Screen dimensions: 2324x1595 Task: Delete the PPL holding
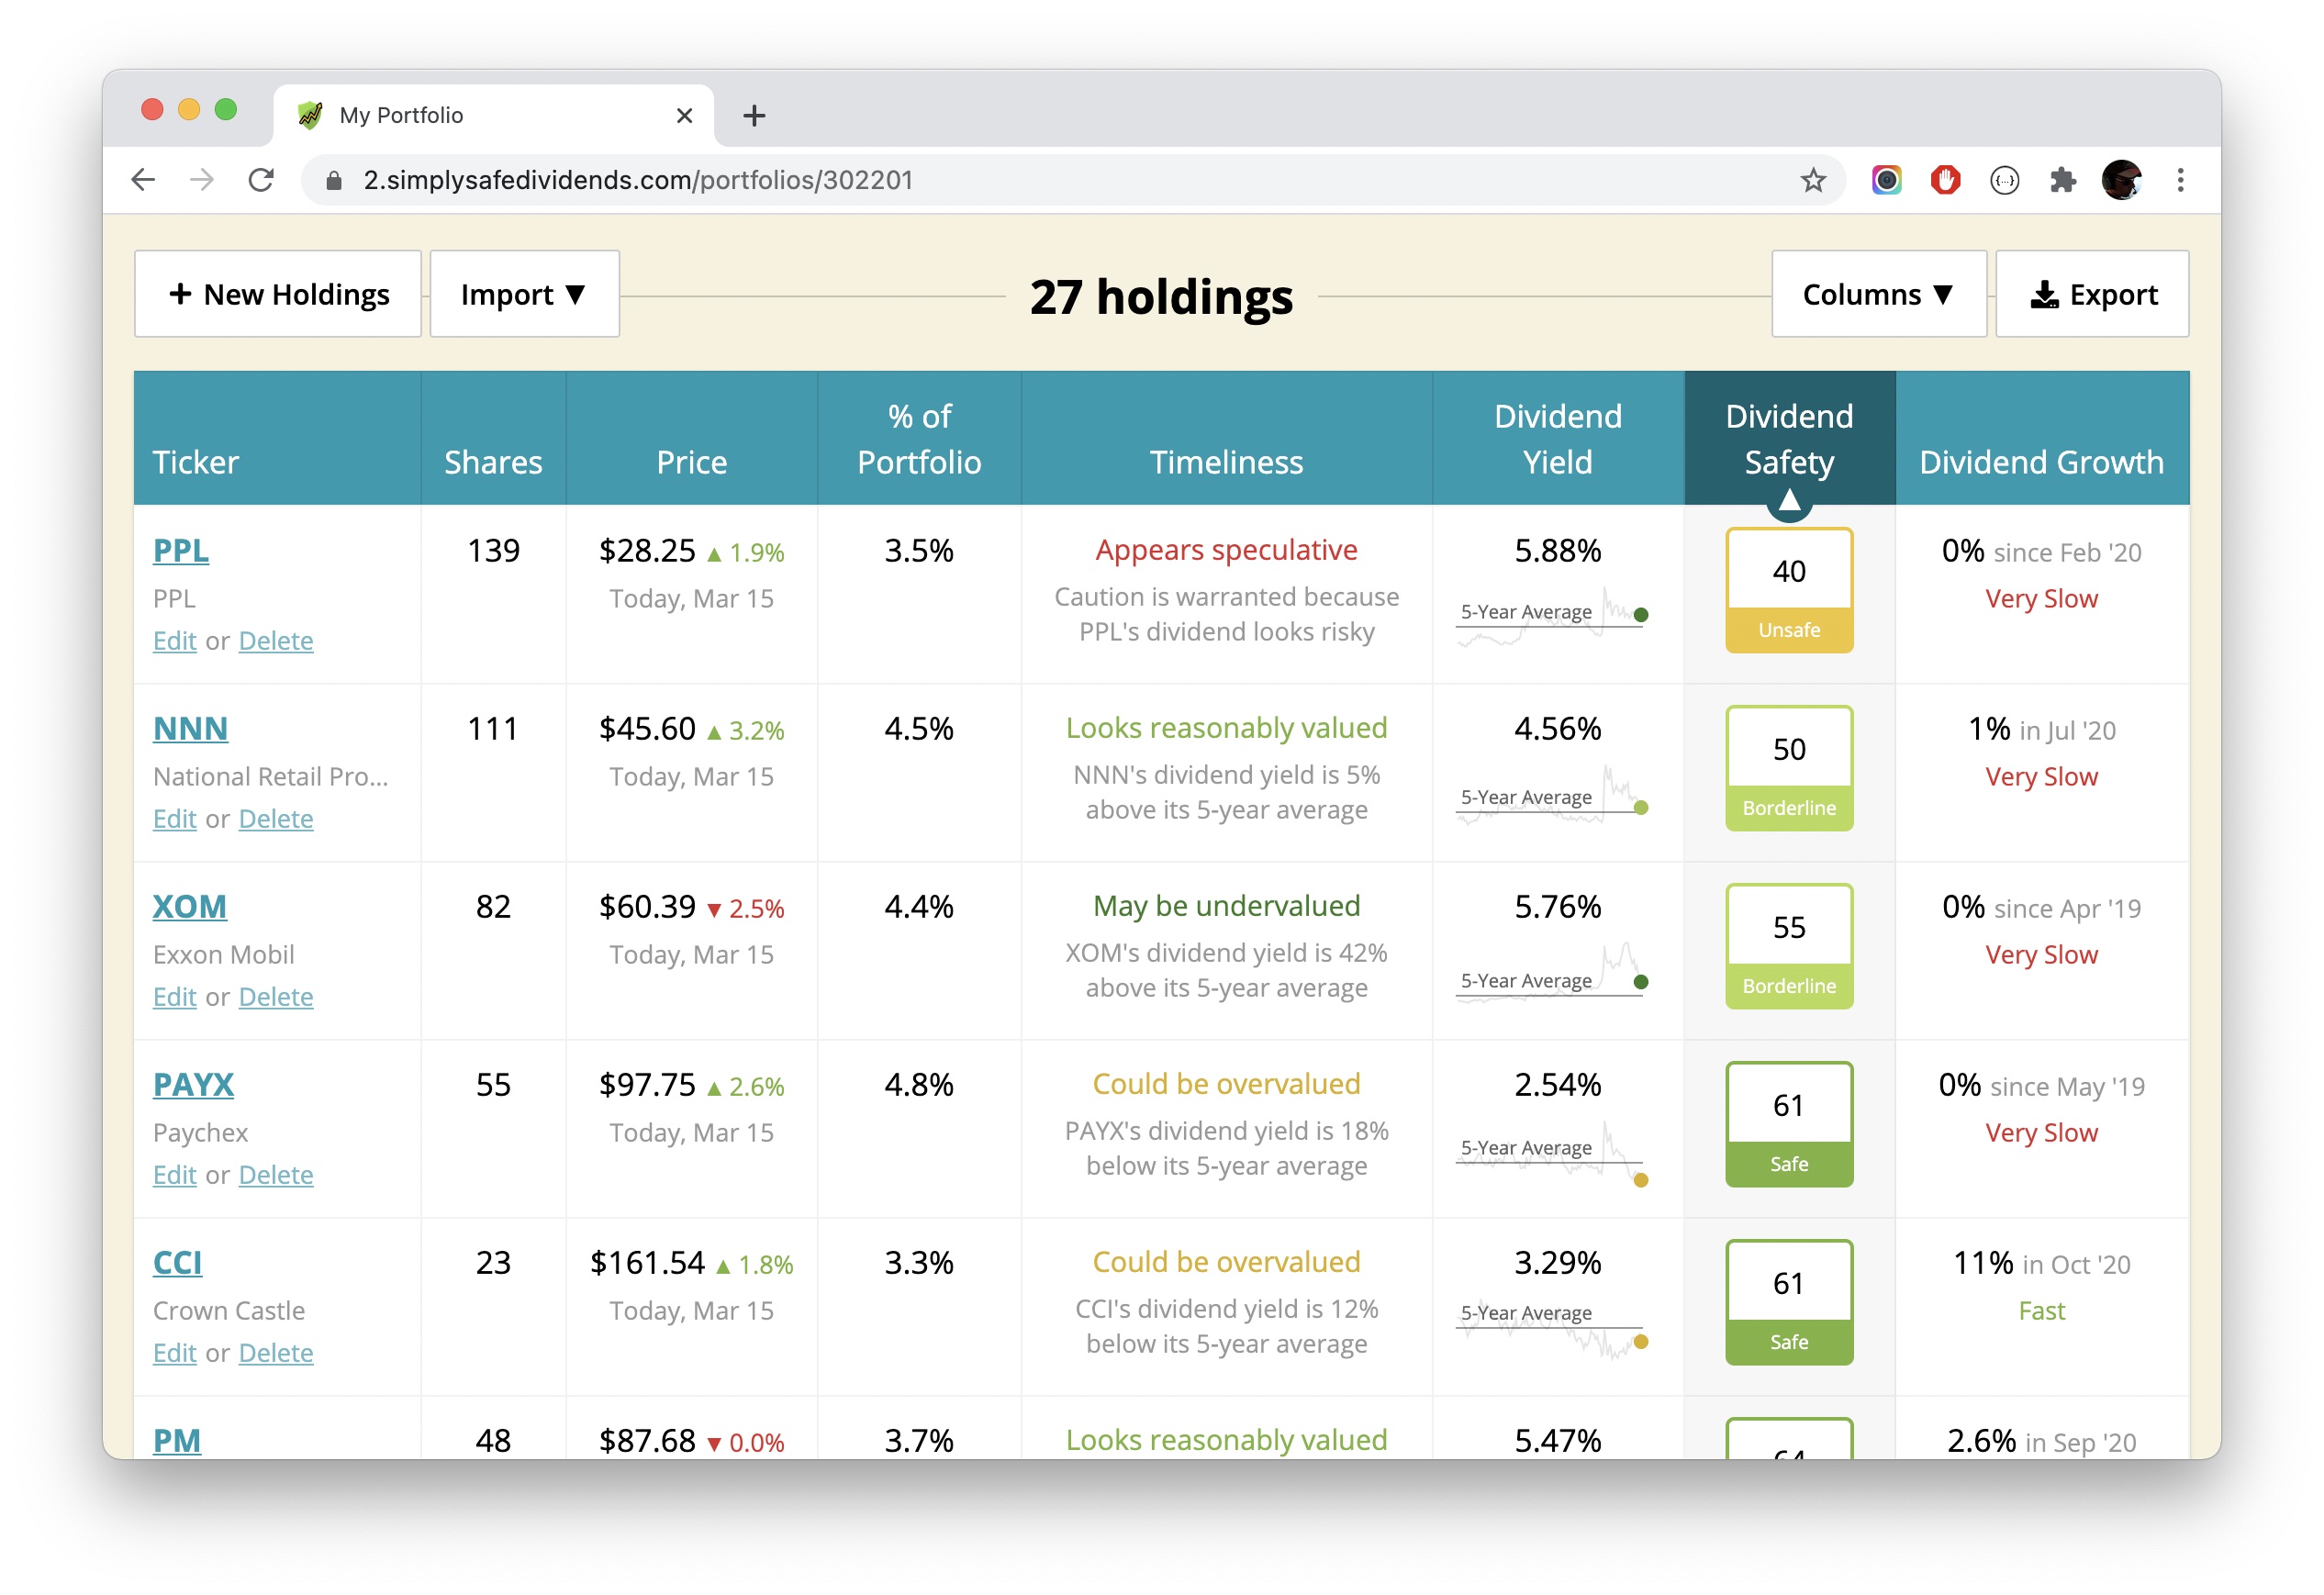click(276, 641)
